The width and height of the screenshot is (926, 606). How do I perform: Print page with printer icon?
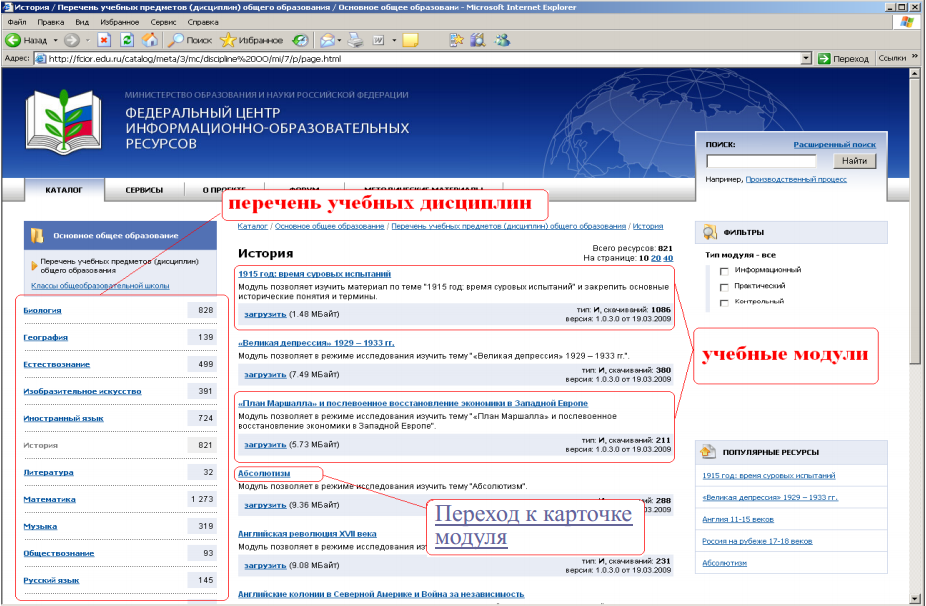[x=356, y=40]
